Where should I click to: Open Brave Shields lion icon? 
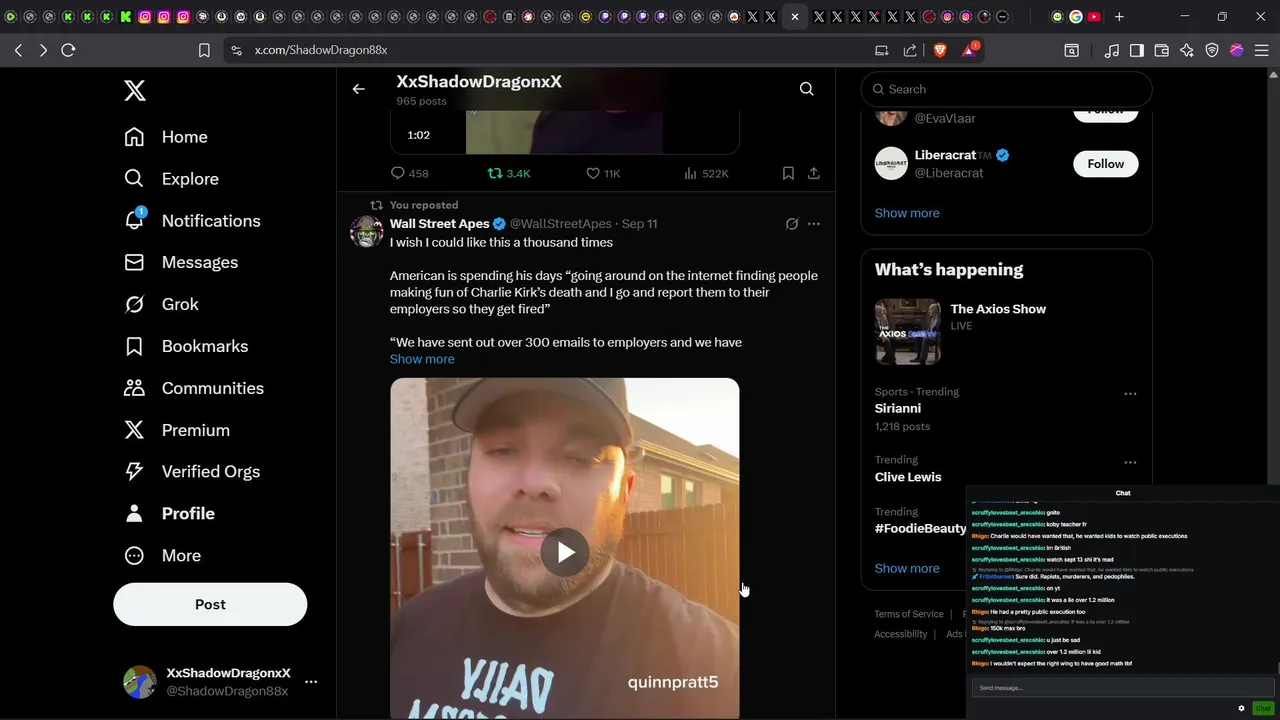(x=940, y=50)
